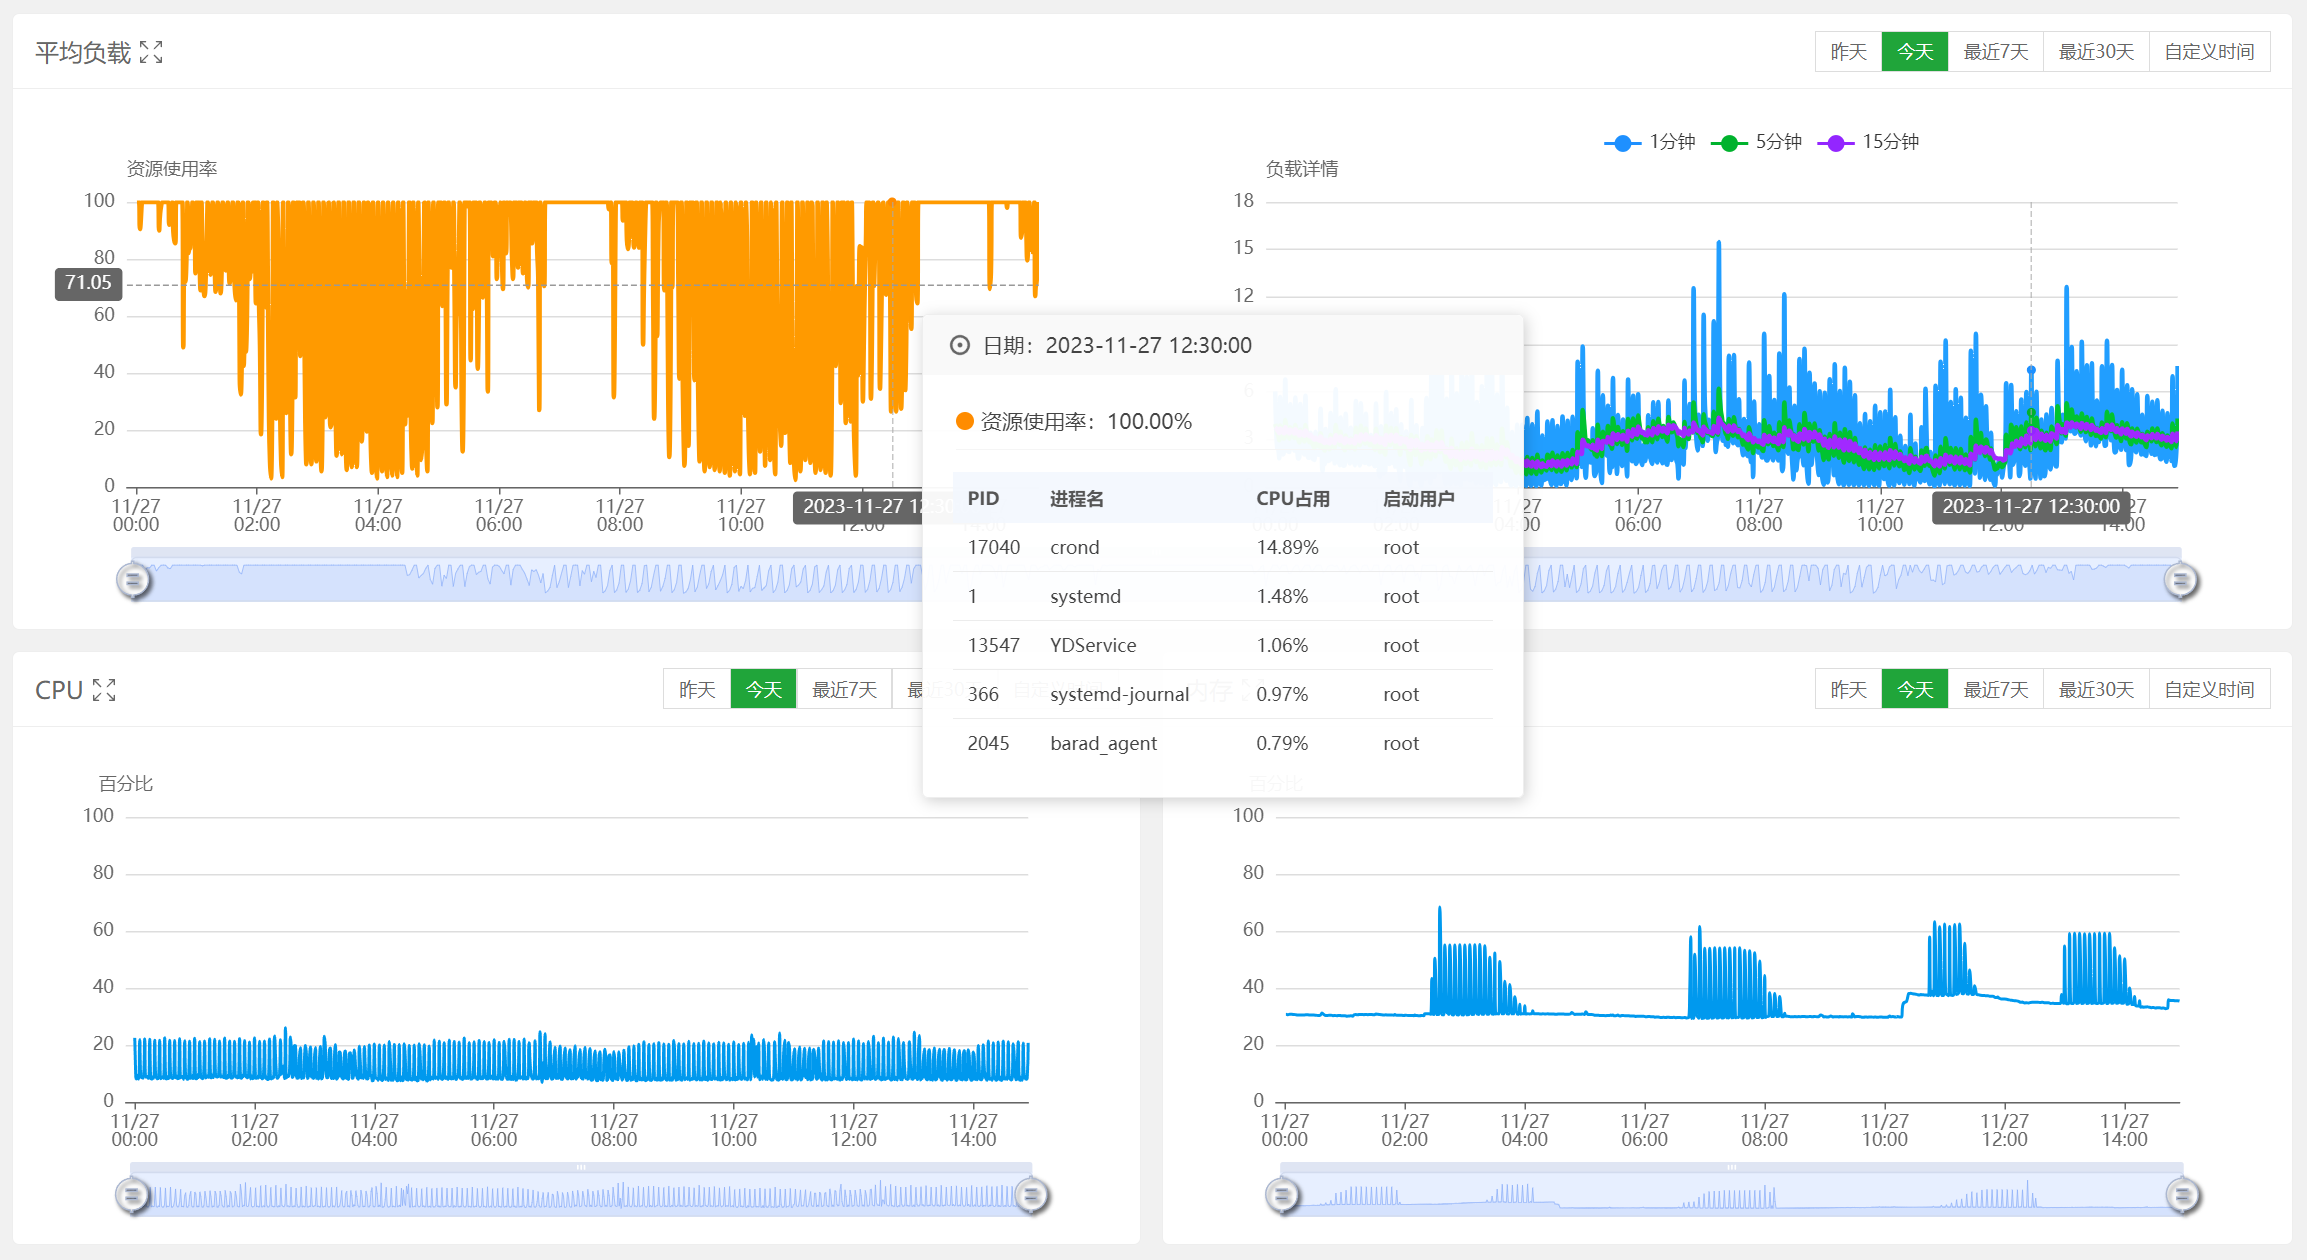The width and height of the screenshot is (2307, 1260).
Task: Click left zoom handle under CPU chart
Action: point(132,1195)
